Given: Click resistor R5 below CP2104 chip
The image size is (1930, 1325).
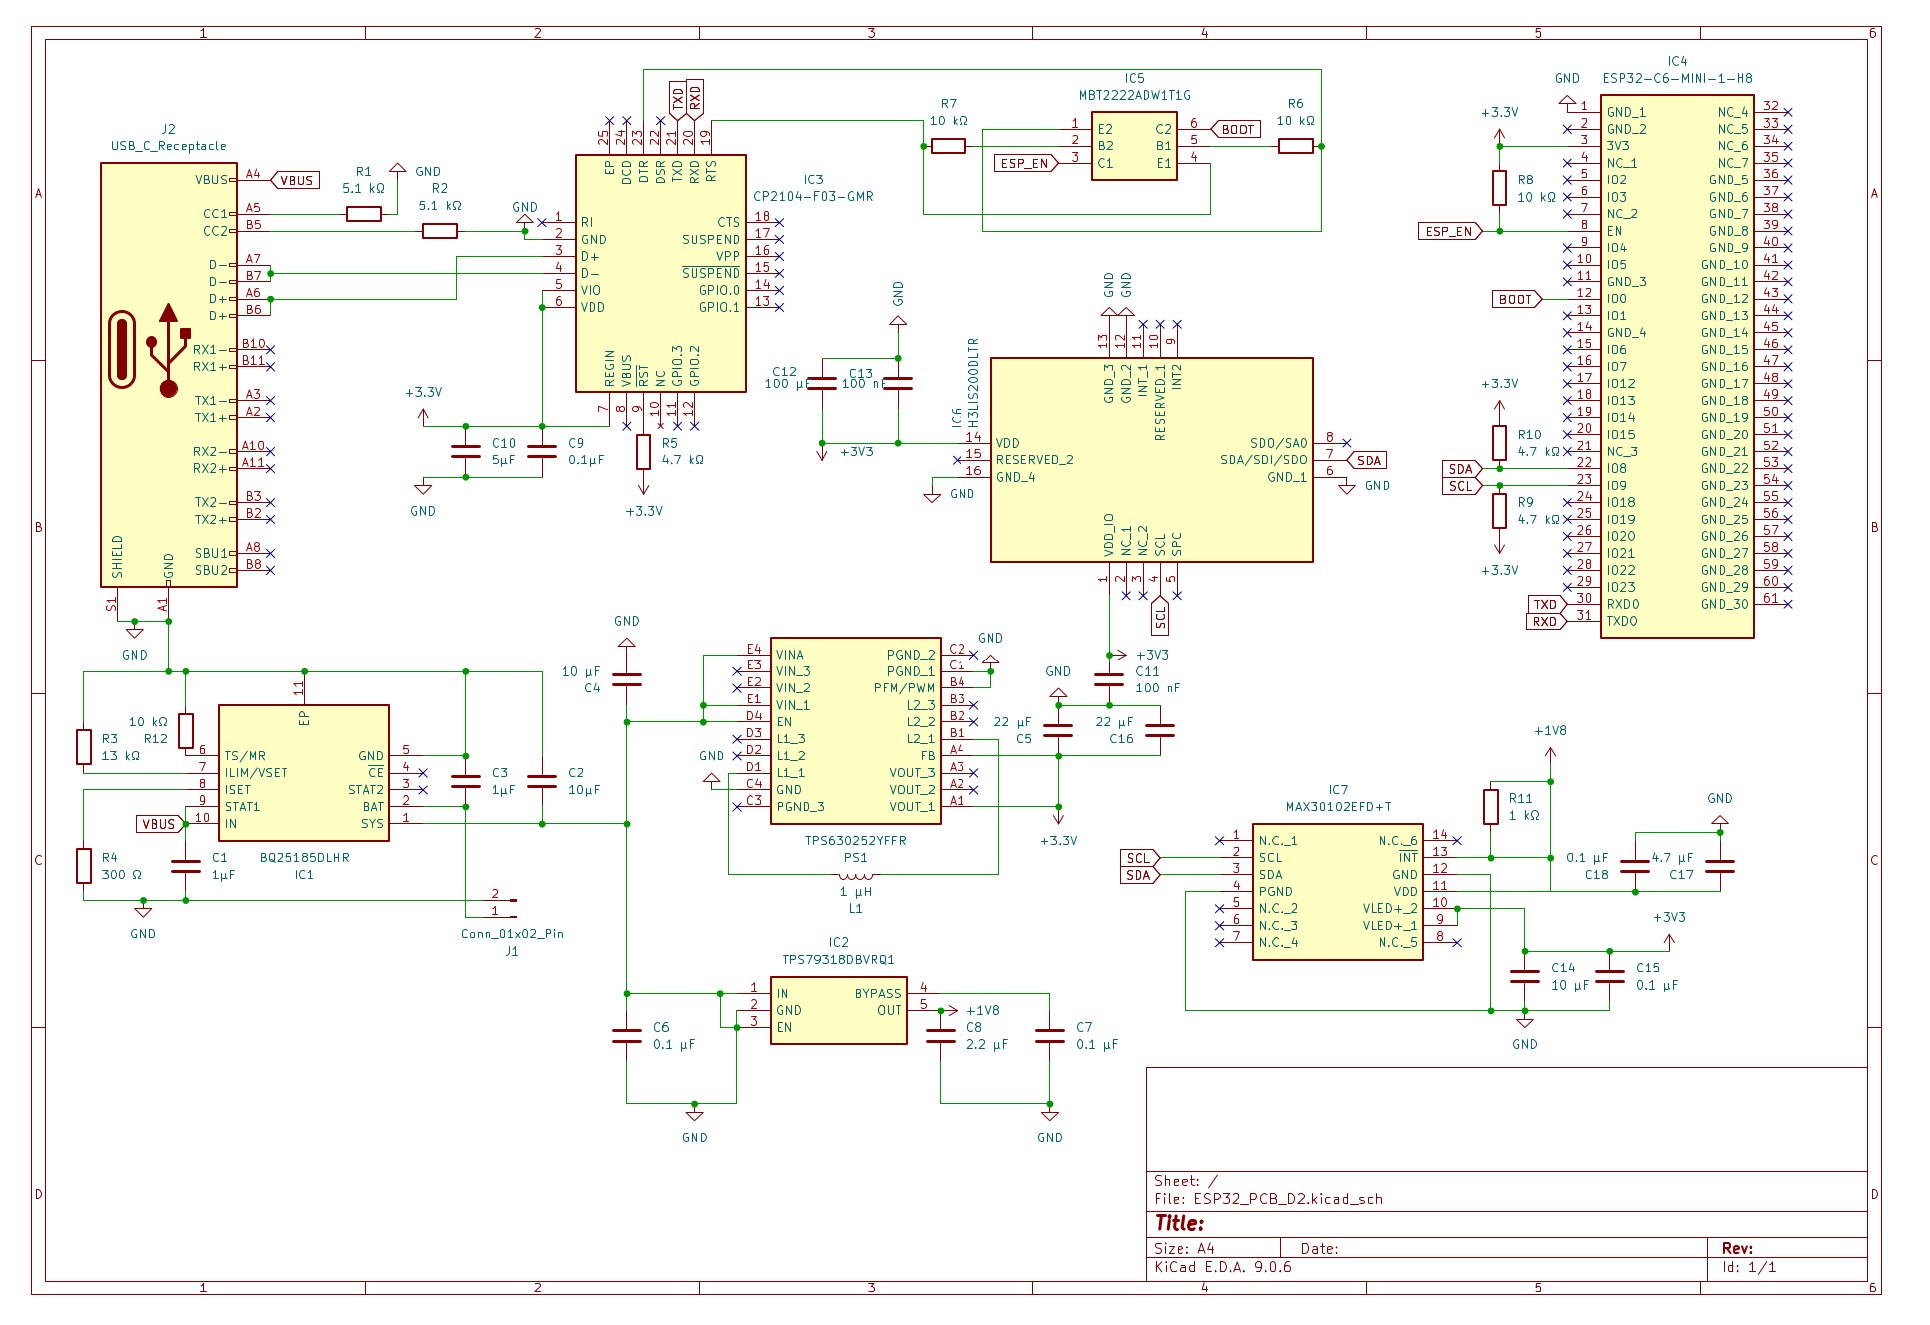Looking at the screenshot, I should tap(644, 452).
